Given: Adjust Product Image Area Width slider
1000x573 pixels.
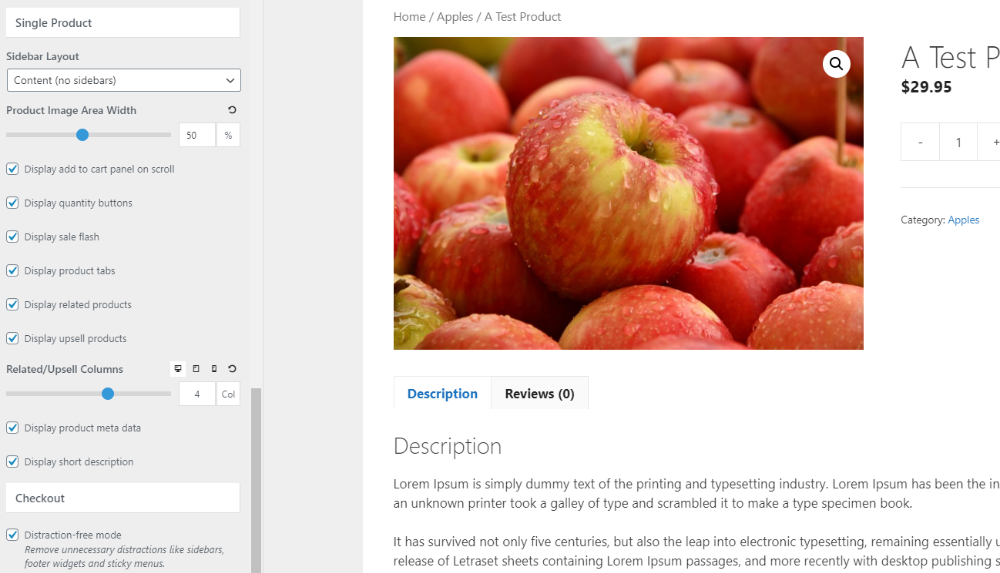Looking at the screenshot, I should click(82, 135).
